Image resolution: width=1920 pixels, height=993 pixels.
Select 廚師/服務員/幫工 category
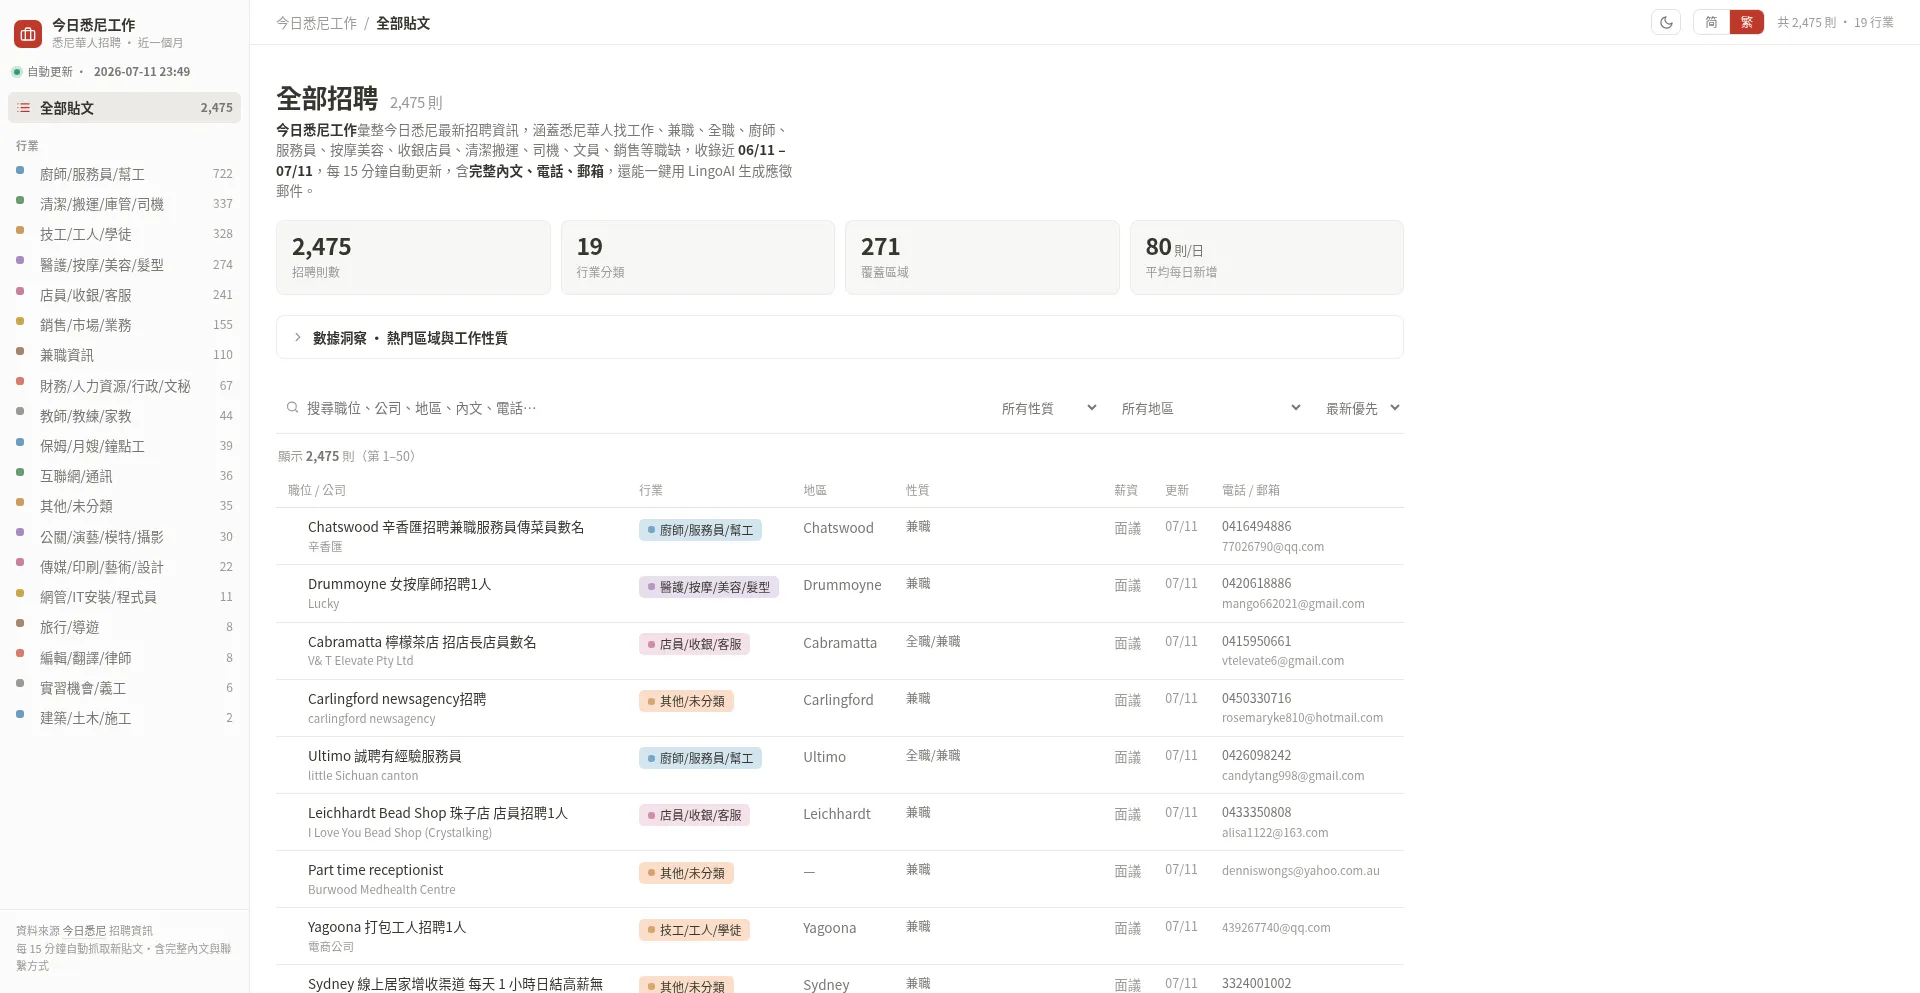(x=124, y=174)
